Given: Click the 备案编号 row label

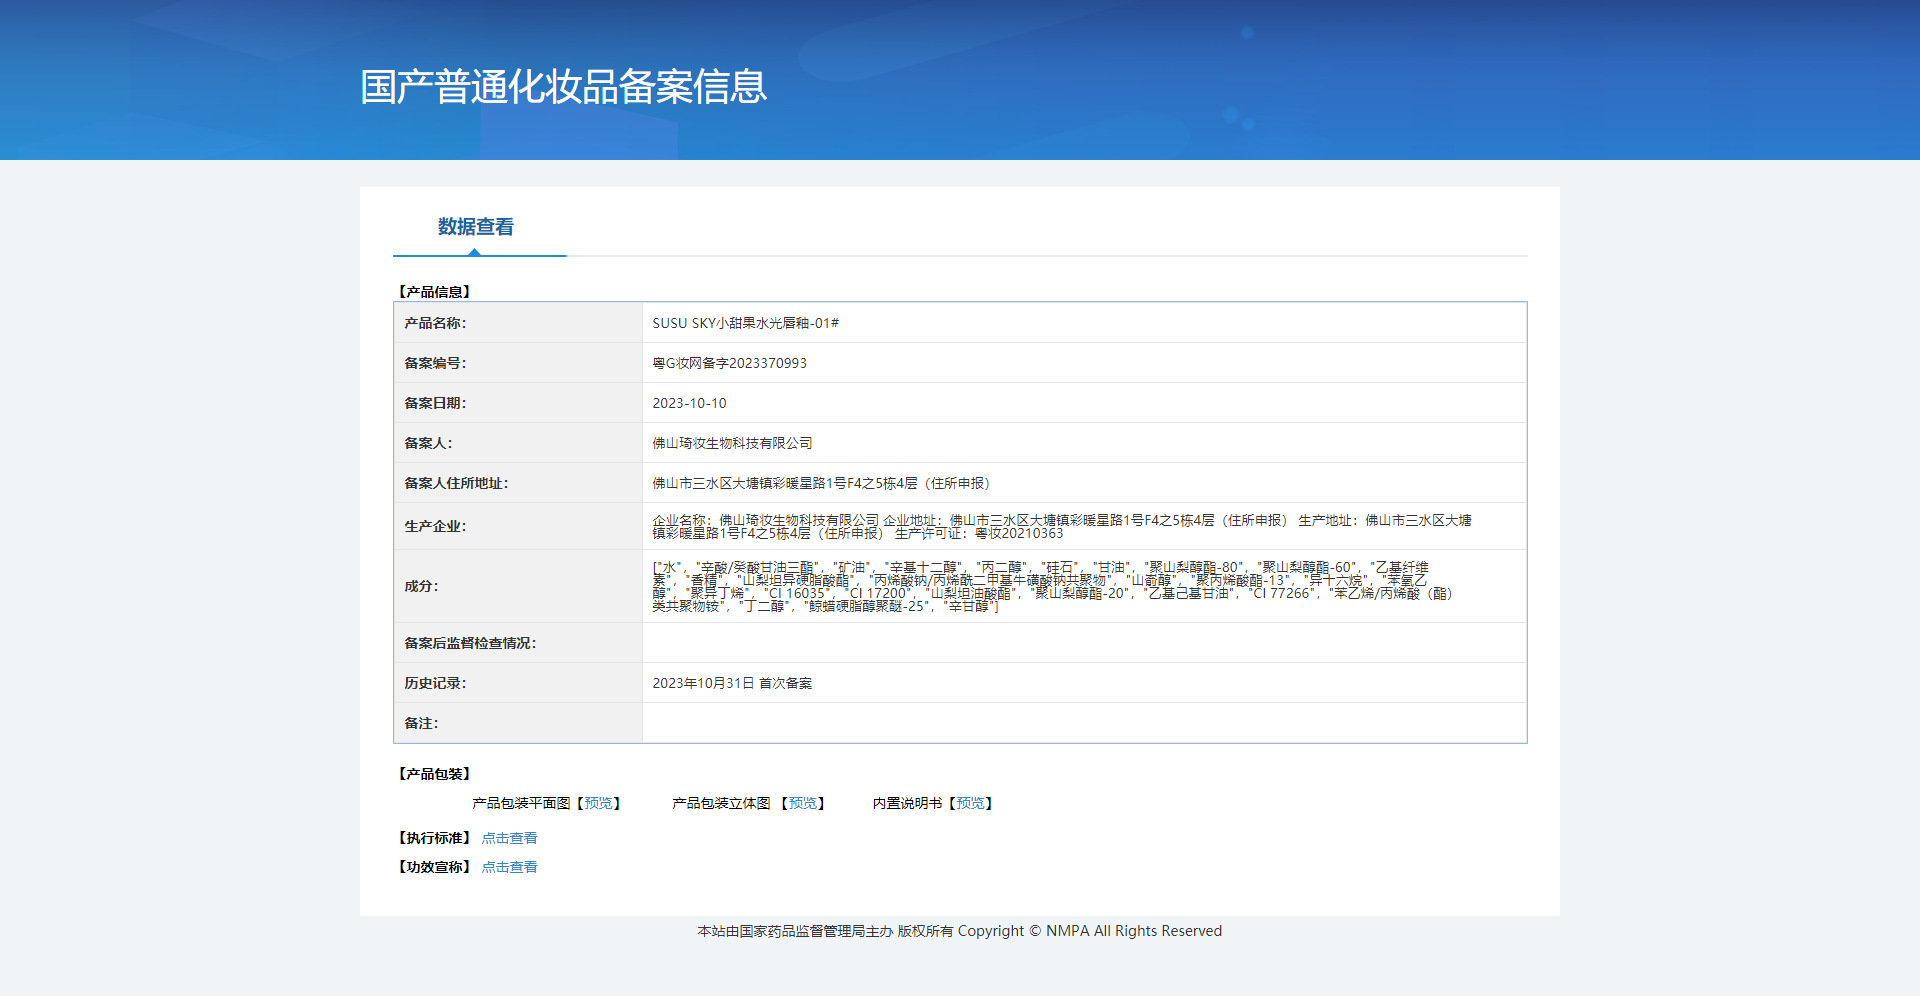Looking at the screenshot, I should (x=435, y=363).
